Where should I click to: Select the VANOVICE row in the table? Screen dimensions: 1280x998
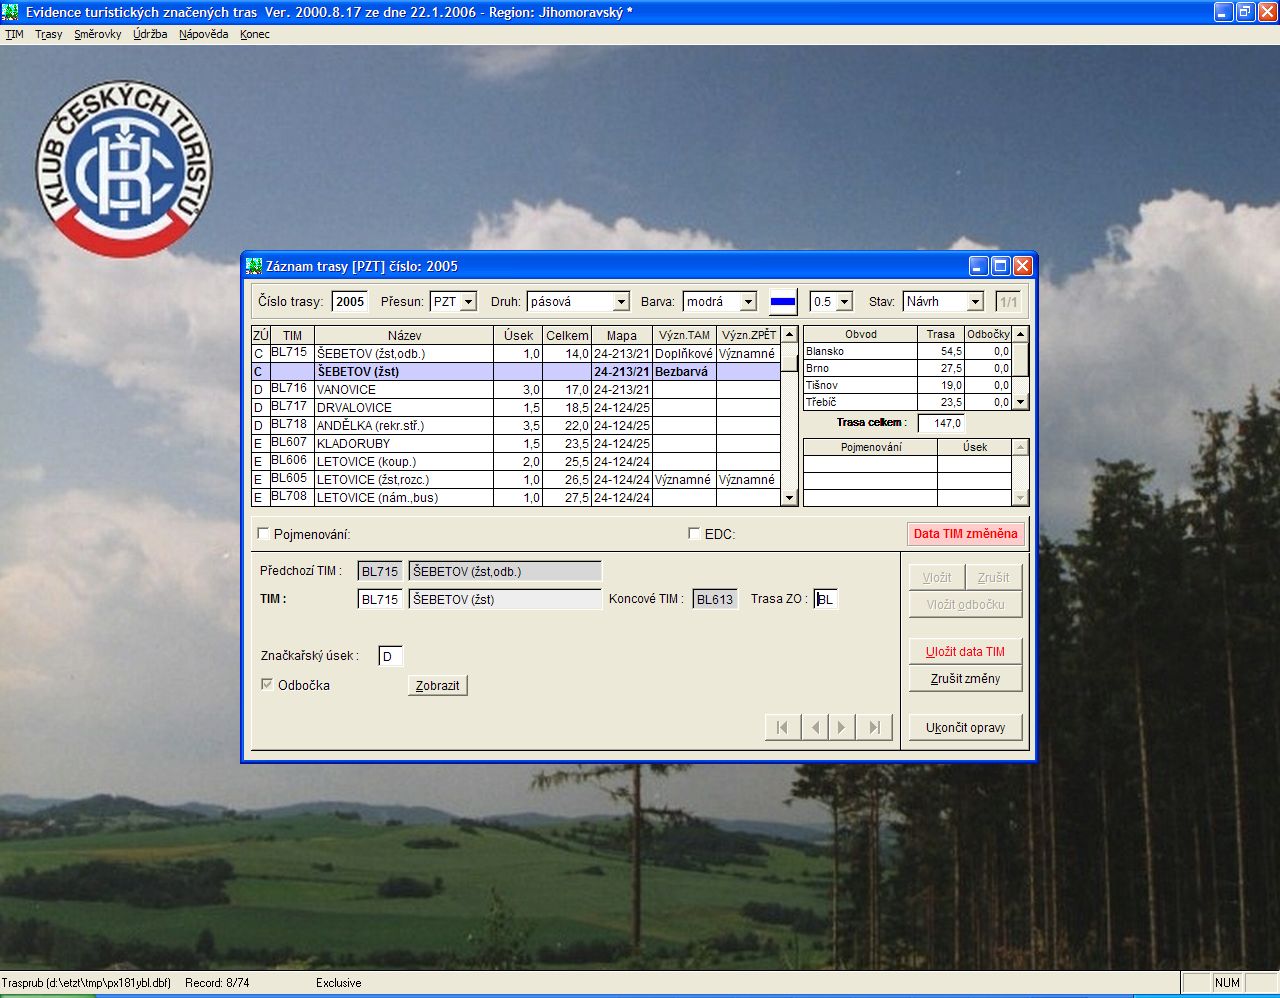coord(404,390)
